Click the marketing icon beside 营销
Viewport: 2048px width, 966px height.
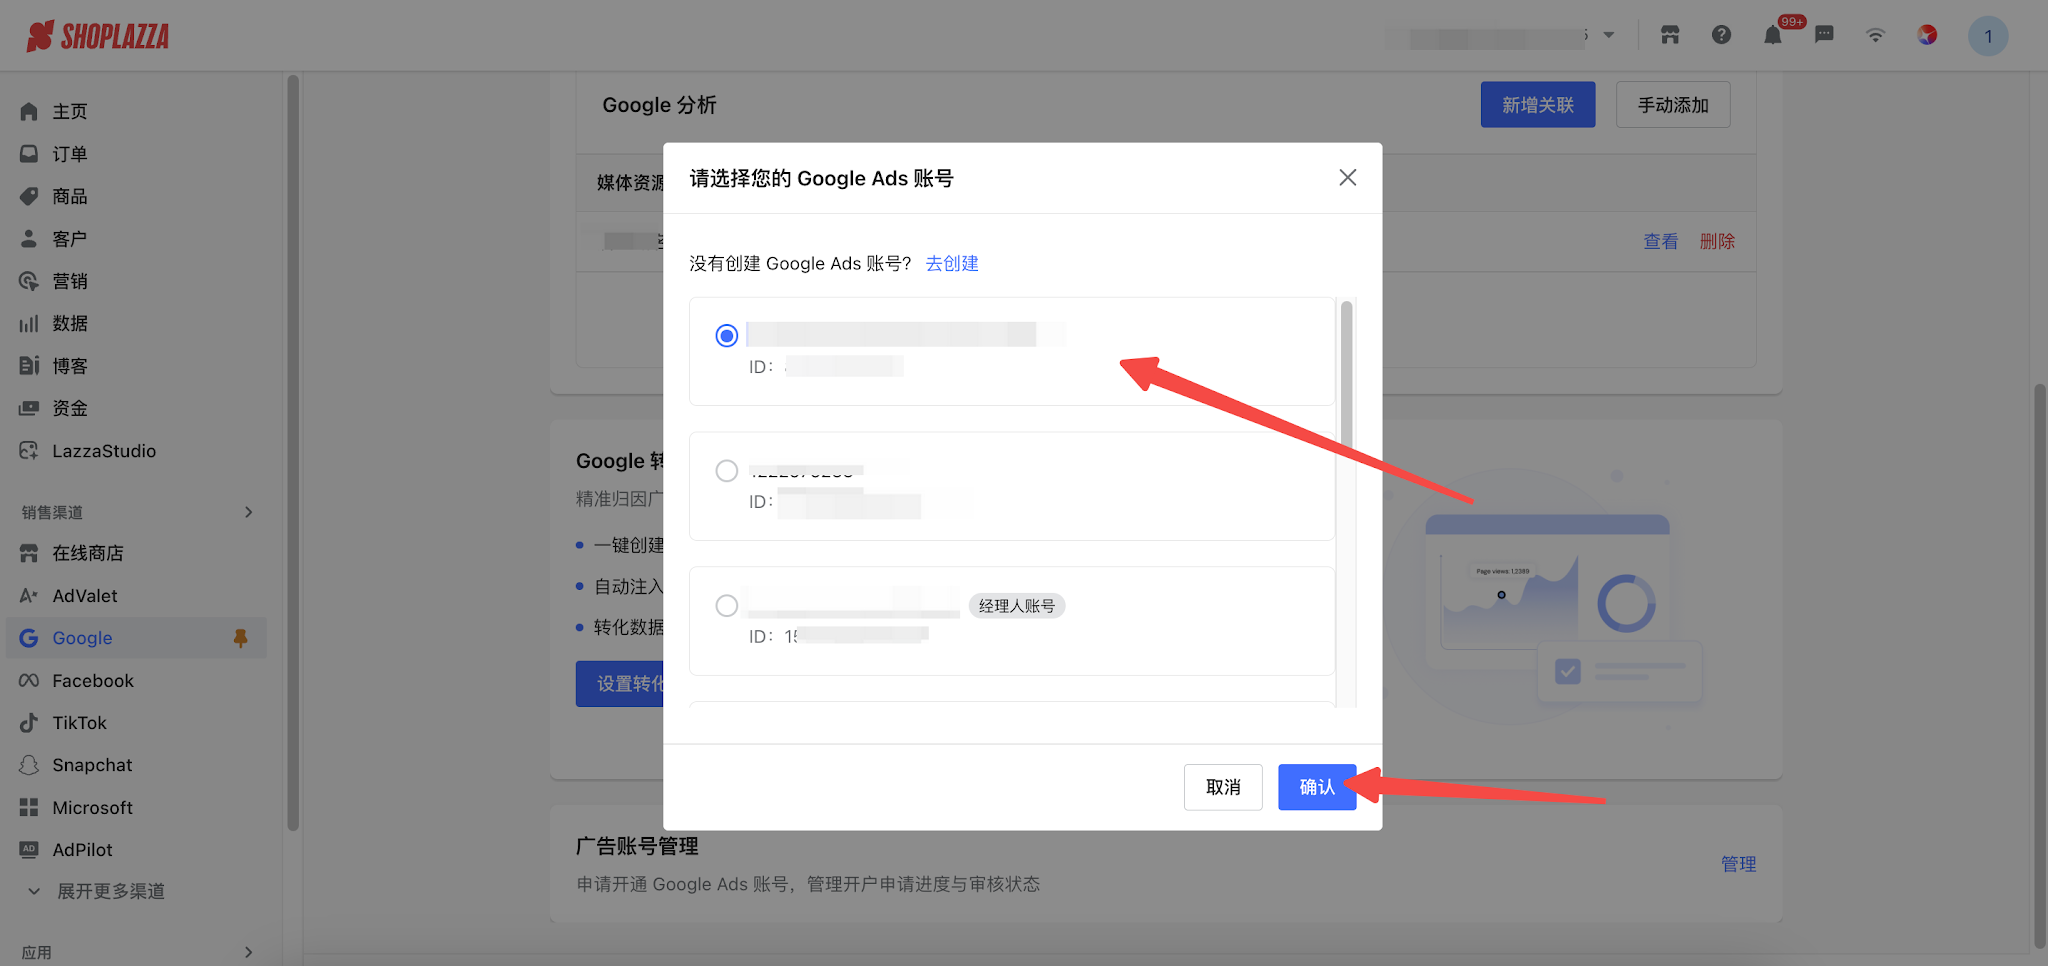coord(29,281)
